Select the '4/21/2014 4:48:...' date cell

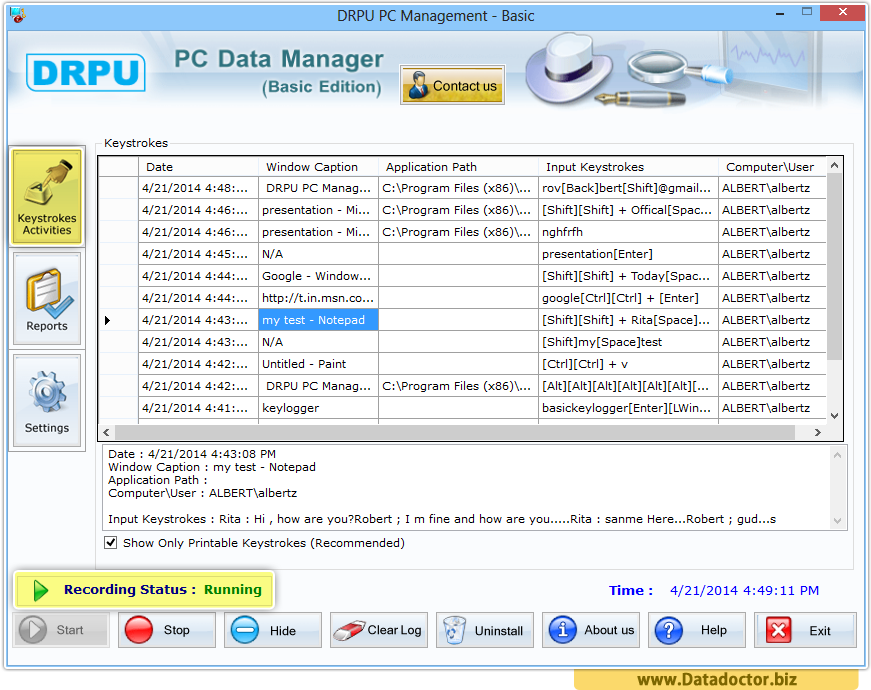coord(198,188)
